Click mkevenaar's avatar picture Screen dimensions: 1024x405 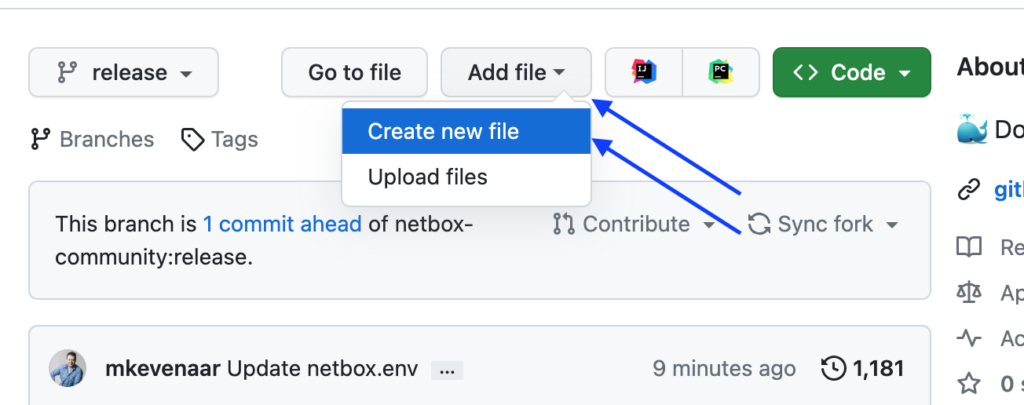coord(67,369)
